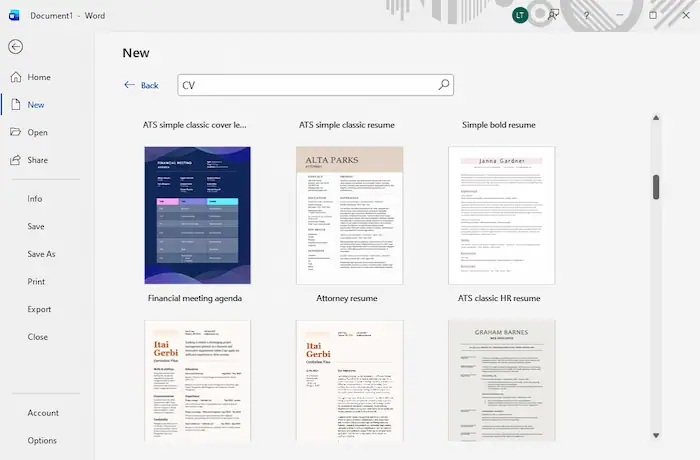
Task: Click Simple bold resume label
Action: pos(499,125)
